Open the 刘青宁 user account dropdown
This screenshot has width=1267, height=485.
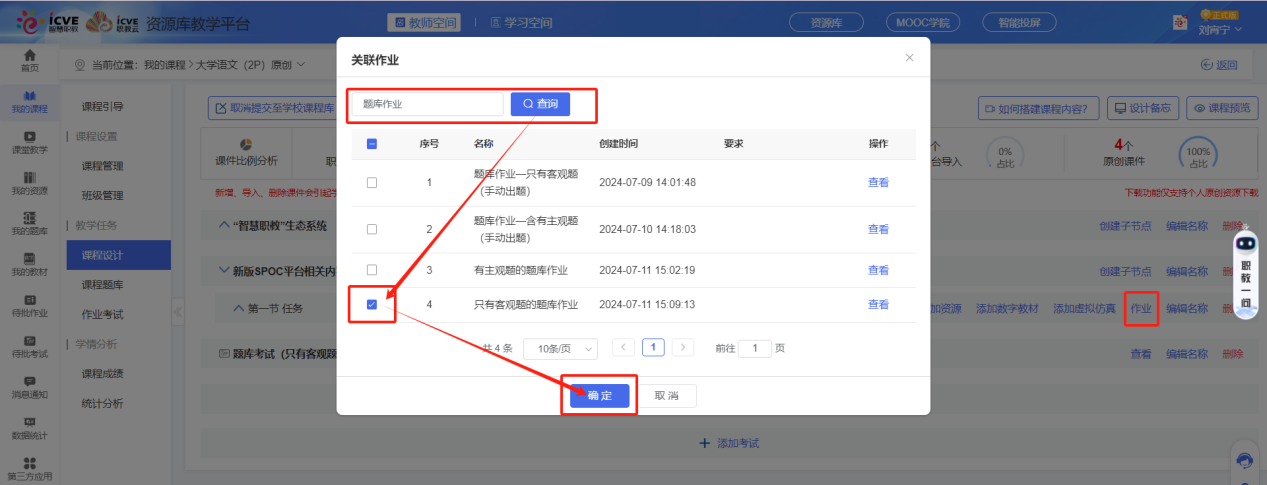pyautogui.click(x=1220, y=29)
